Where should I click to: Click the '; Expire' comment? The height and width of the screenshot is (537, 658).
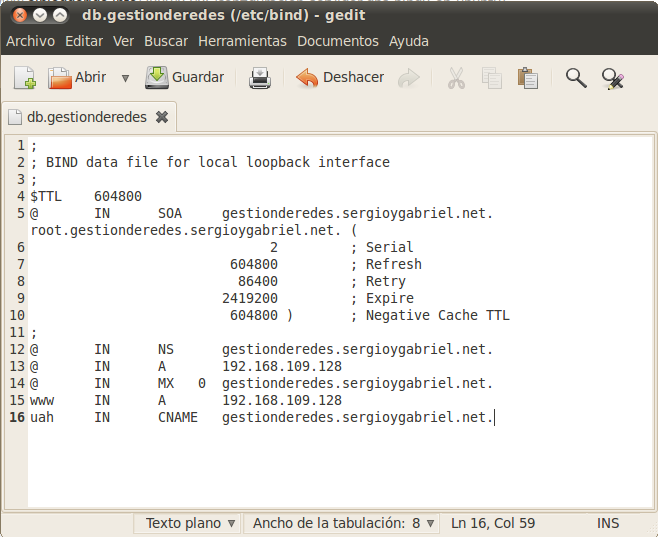coord(382,298)
